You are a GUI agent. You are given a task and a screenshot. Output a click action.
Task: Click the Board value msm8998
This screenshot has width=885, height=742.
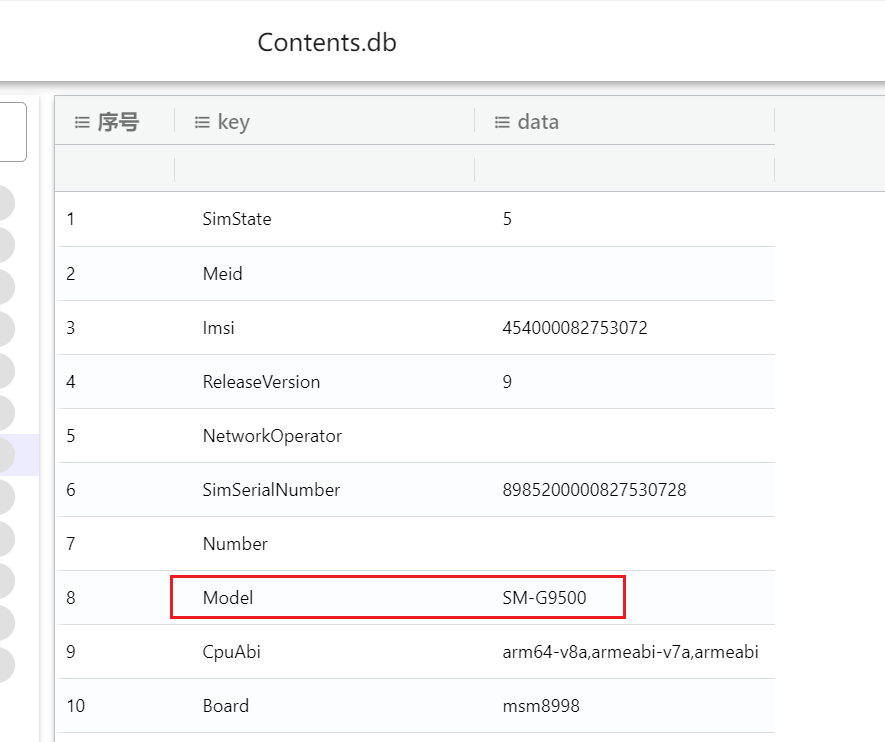(541, 706)
